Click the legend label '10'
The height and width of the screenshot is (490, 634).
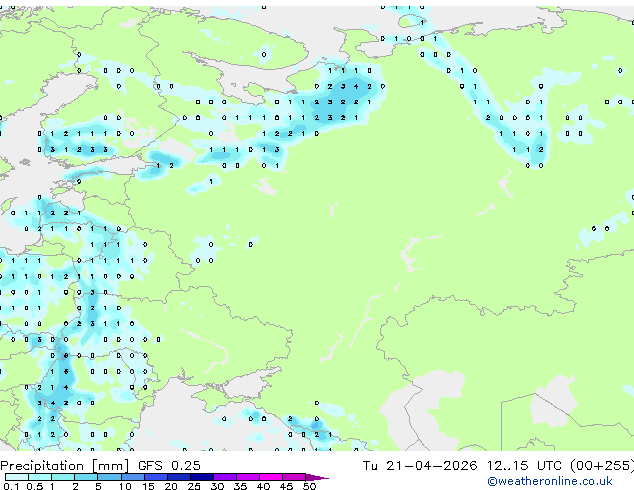click(125, 486)
